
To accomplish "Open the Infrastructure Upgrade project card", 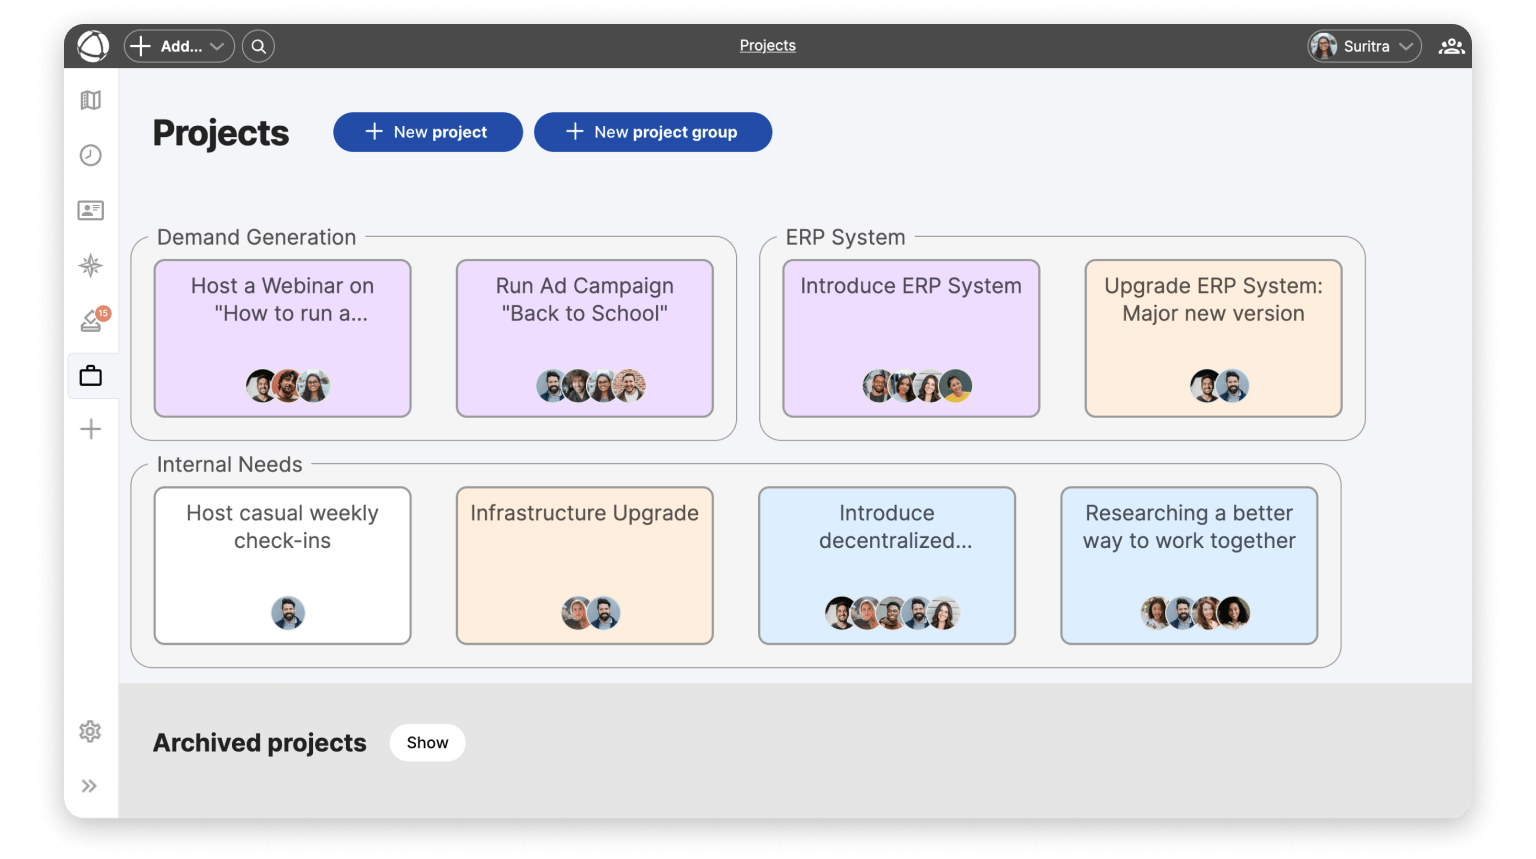I will tap(584, 565).
